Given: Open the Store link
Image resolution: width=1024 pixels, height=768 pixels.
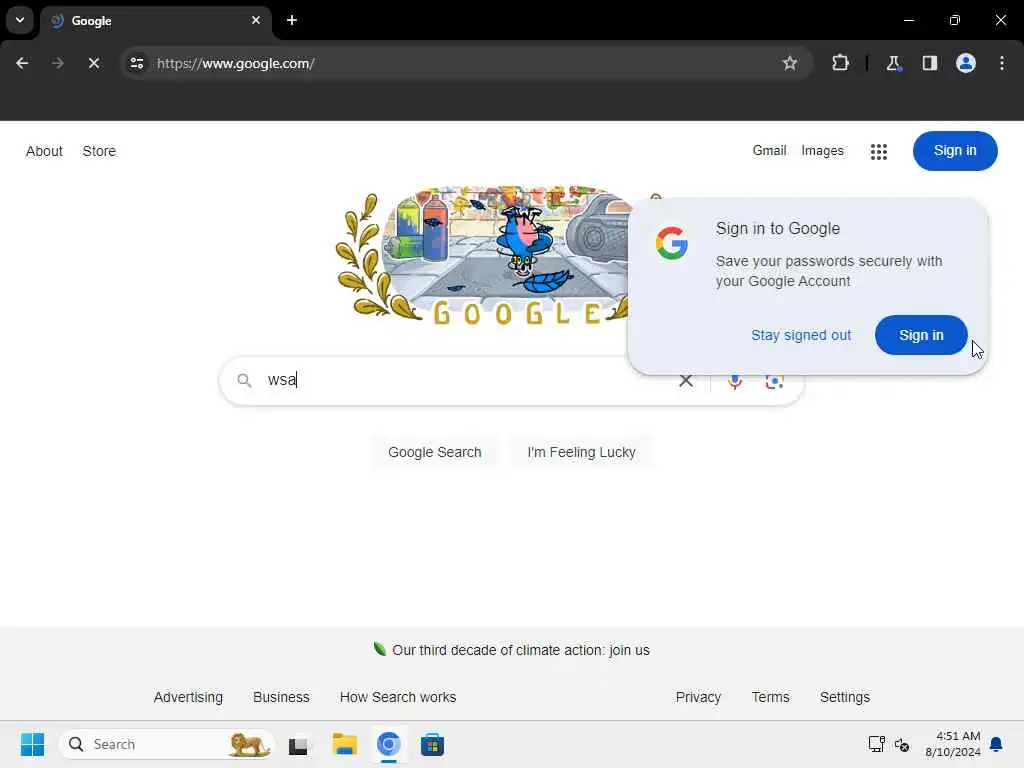Looking at the screenshot, I should click(99, 151).
